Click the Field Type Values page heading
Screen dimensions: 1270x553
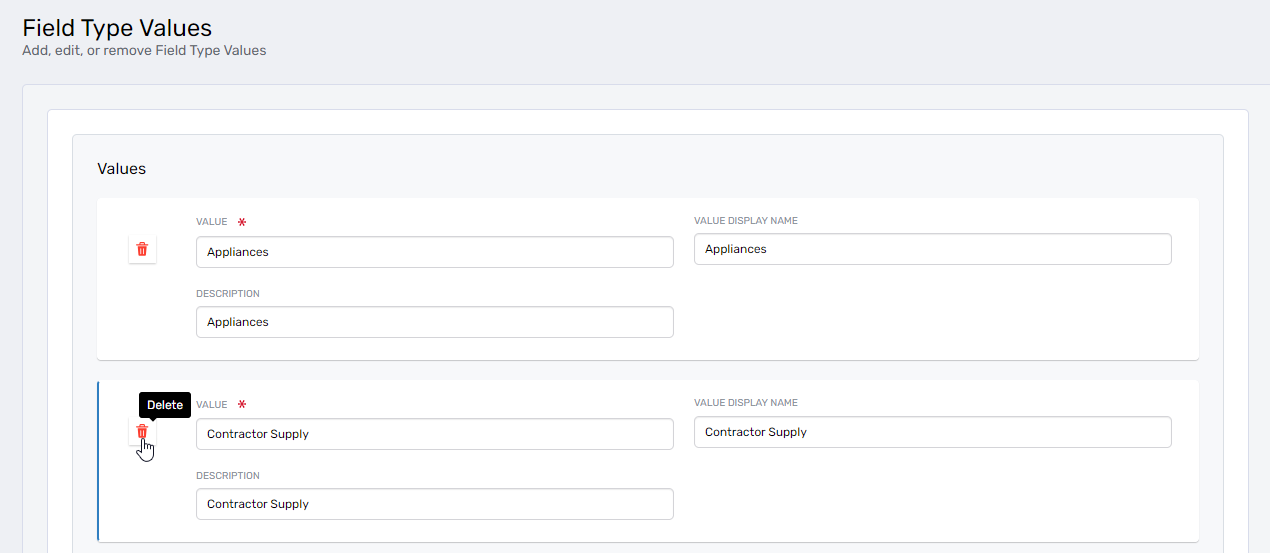pos(117,28)
